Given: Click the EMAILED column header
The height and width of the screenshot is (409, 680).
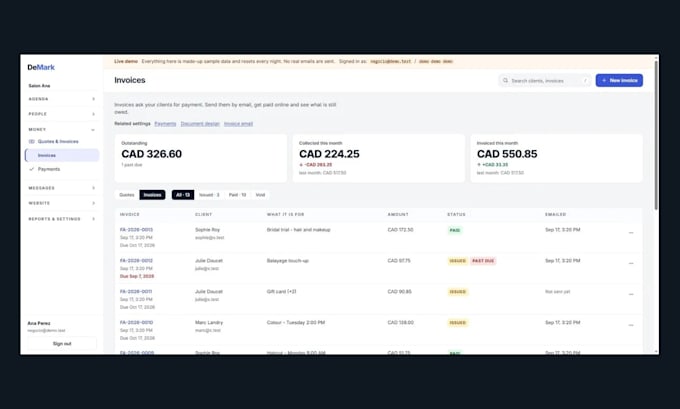Looking at the screenshot, I should coord(556,214).
